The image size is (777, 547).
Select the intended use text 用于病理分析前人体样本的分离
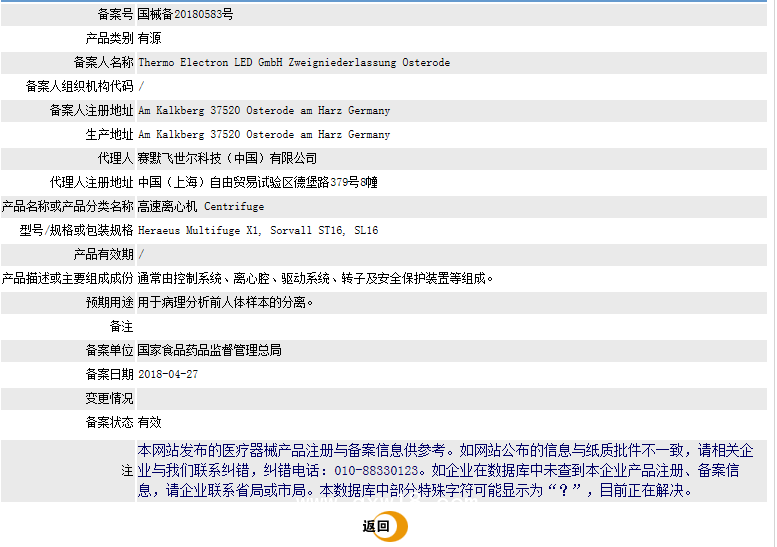[227, 302]
